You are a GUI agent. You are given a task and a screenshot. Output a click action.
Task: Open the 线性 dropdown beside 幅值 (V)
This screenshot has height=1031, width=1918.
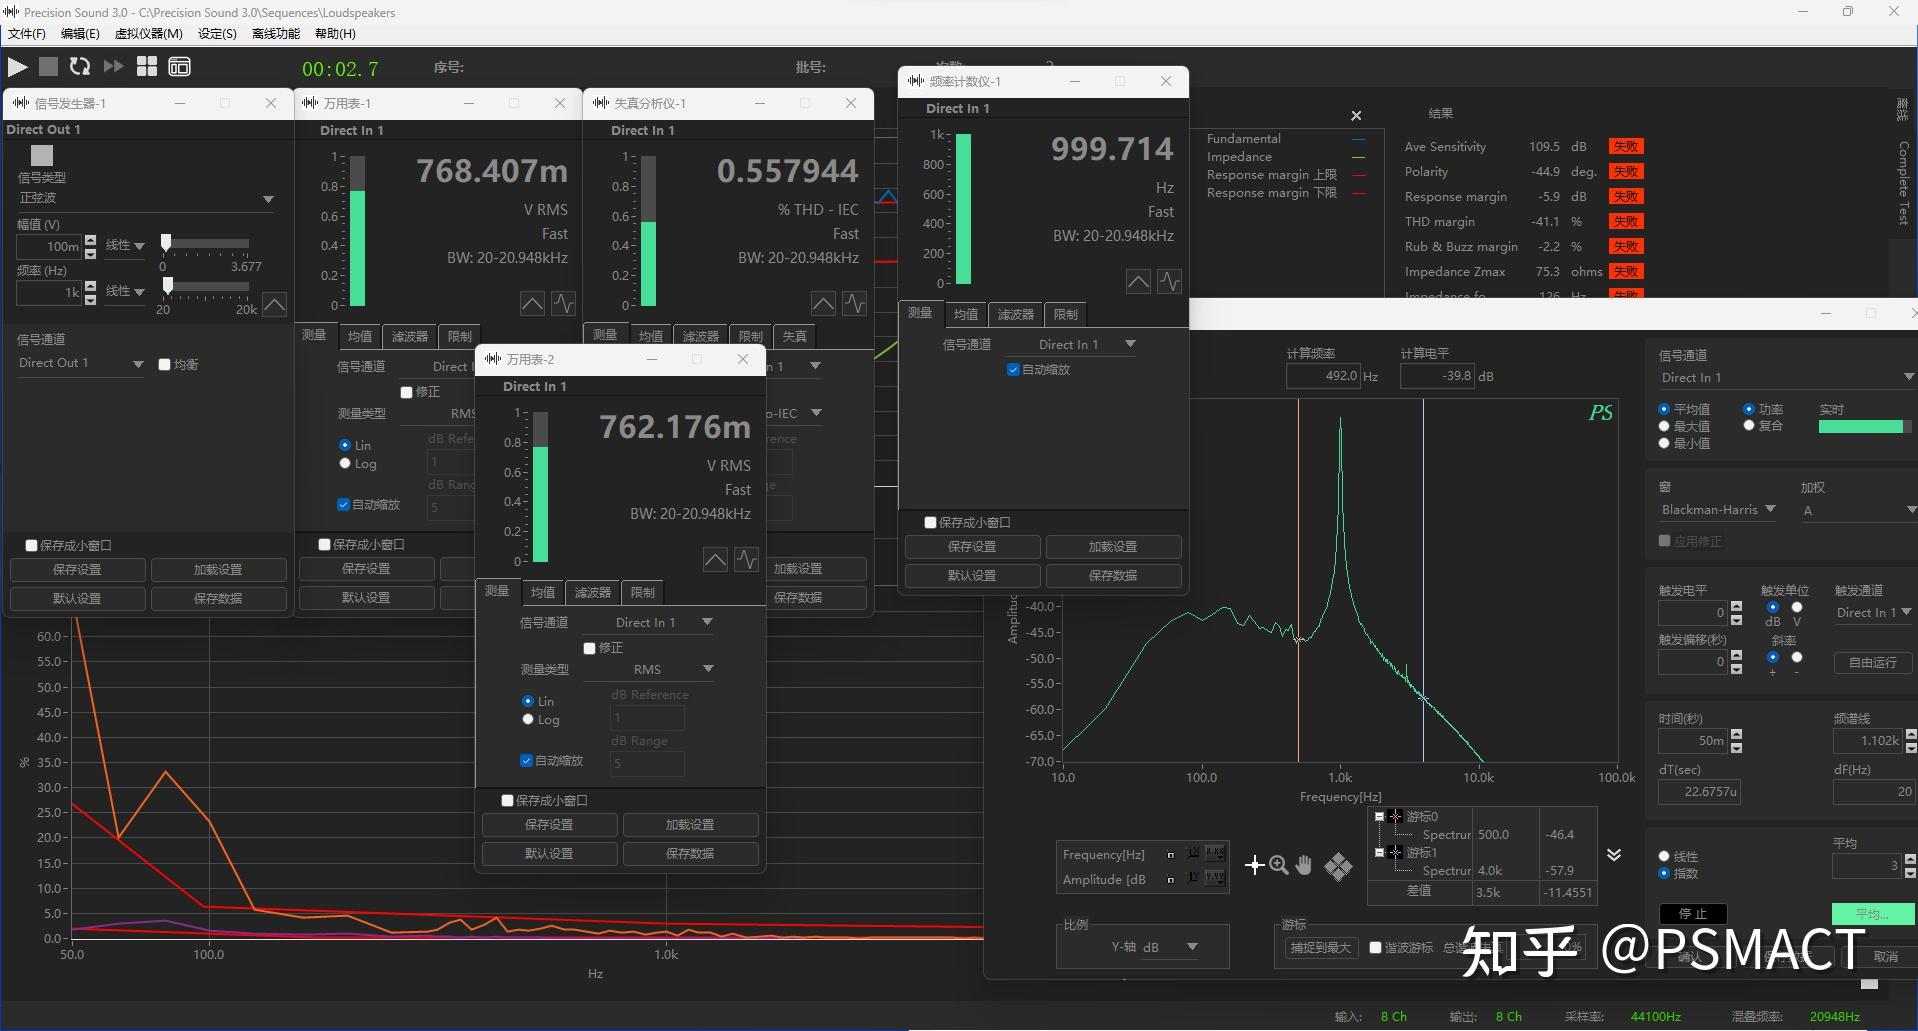click(125, 246)
